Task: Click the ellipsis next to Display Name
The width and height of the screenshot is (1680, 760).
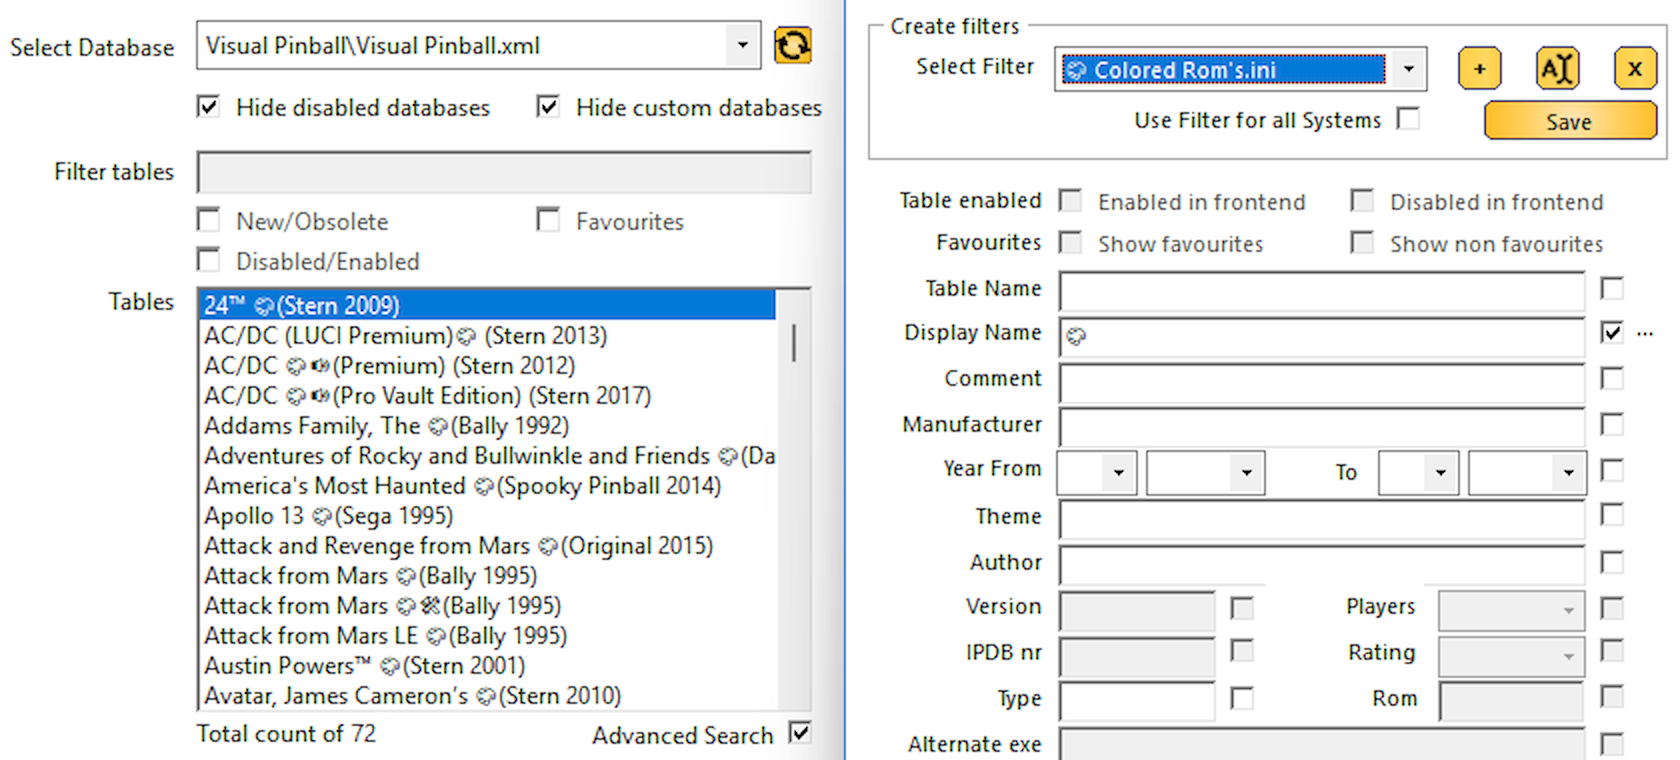Action: (x=1645, y=334)
